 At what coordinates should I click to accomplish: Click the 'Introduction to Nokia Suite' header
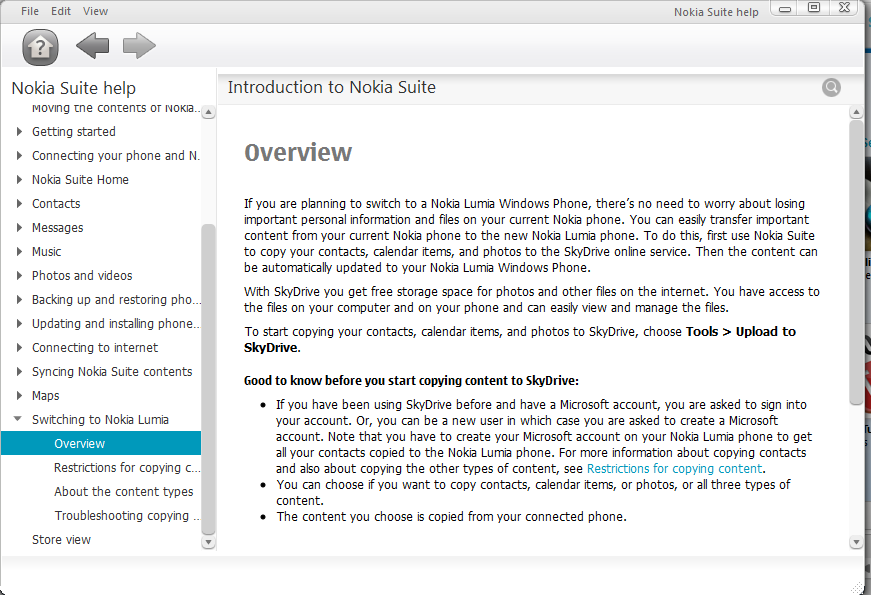332,87
